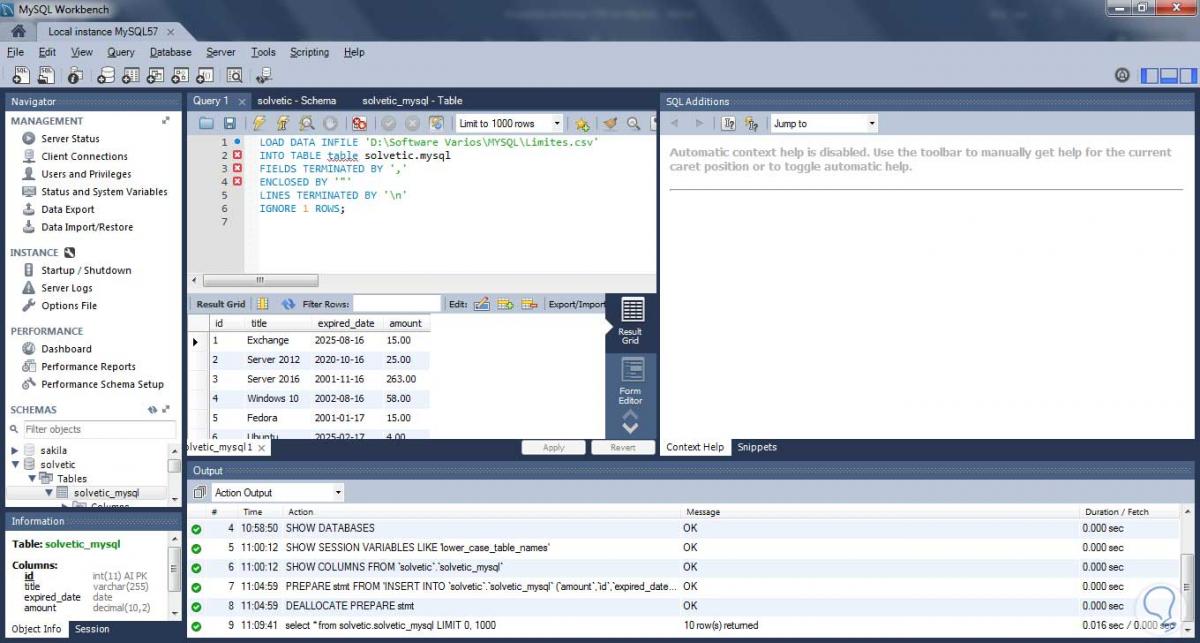Execute statement under cursor icon
The width and height of the screenshot is (1200, 643).
coord(283,123)
